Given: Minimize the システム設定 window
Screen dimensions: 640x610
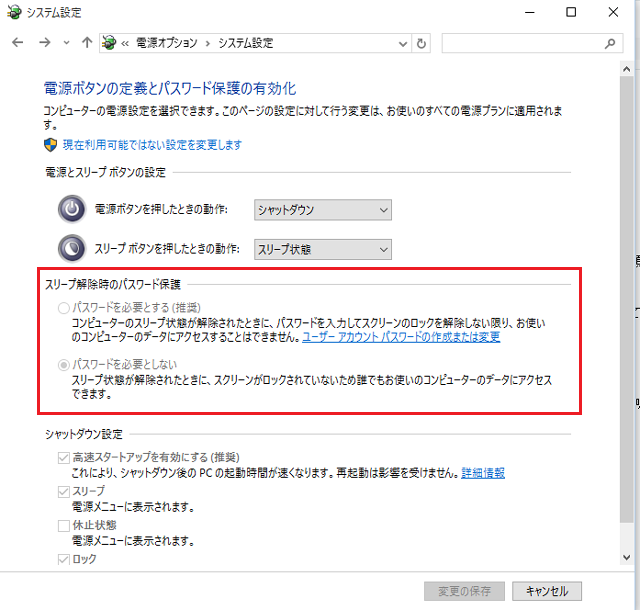Looking at the screenshot, I should pyautogui.click(x=530, y=12).
